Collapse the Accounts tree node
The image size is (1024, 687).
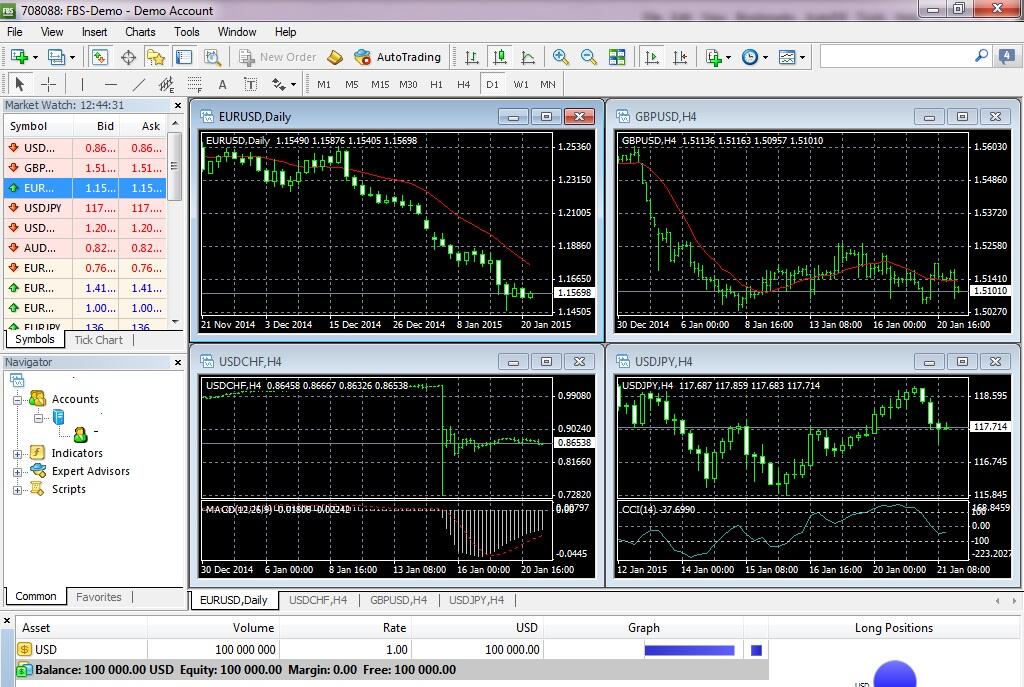tap(18, 400)
